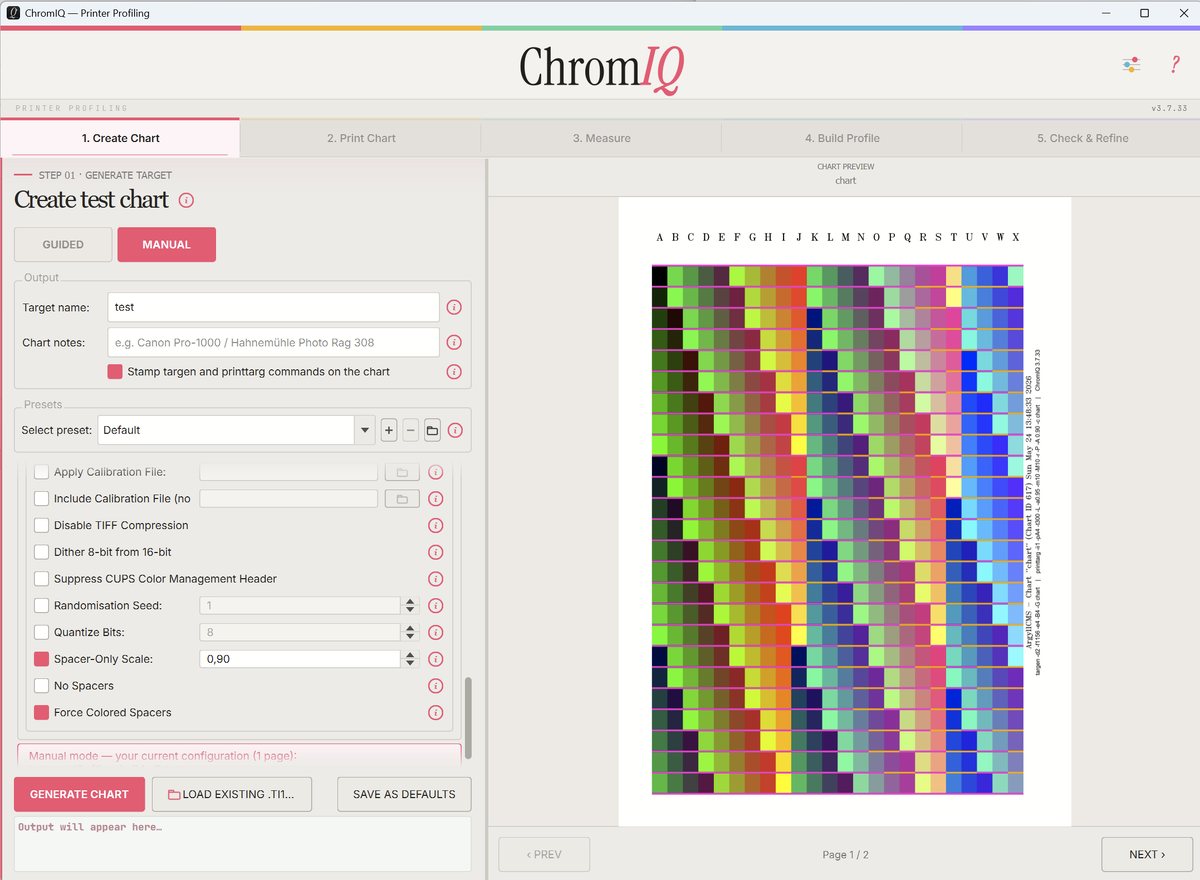The width and height of the screenshot is (1200, 880).
Task: Expand the Select preset dropdown
Action: [364, 430]
